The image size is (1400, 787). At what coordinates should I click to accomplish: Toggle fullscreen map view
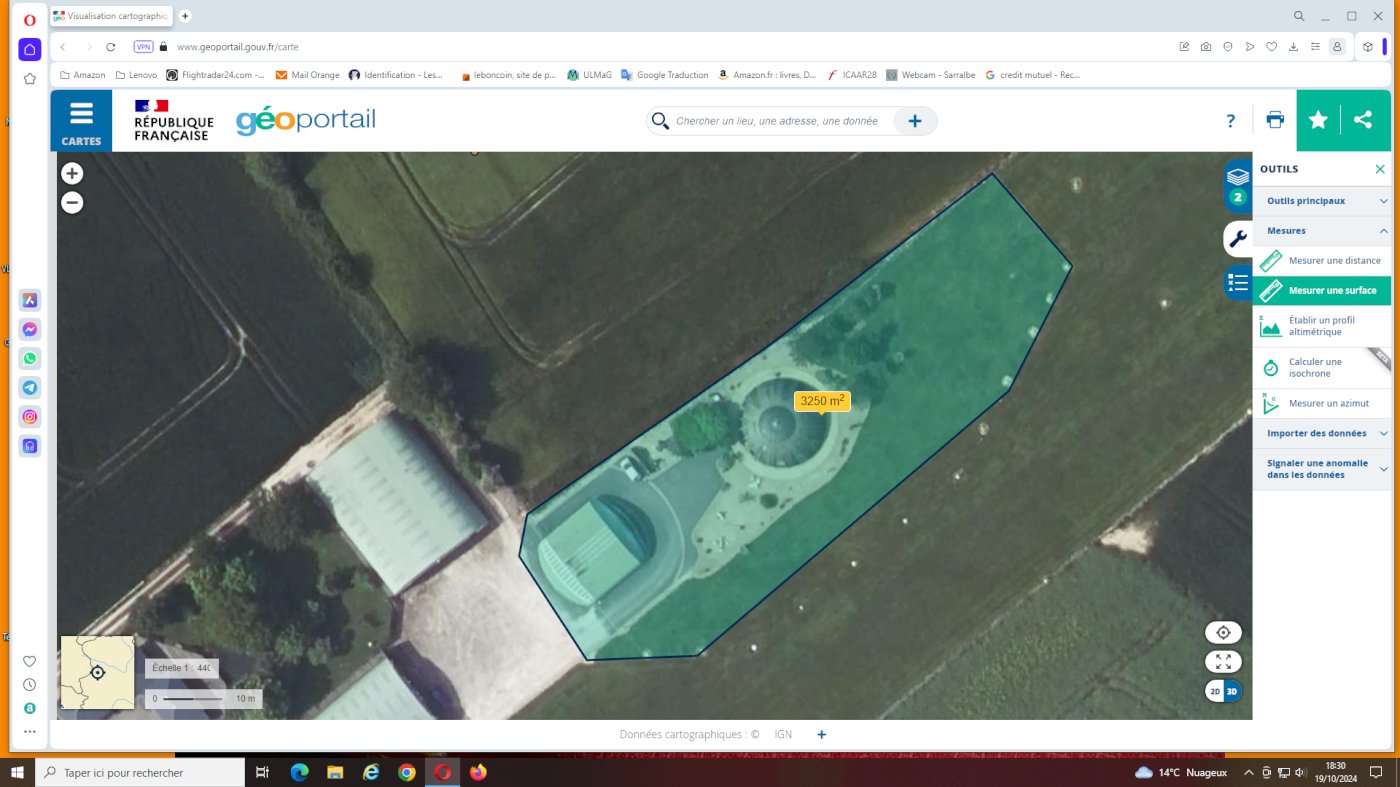point(1223,661)
